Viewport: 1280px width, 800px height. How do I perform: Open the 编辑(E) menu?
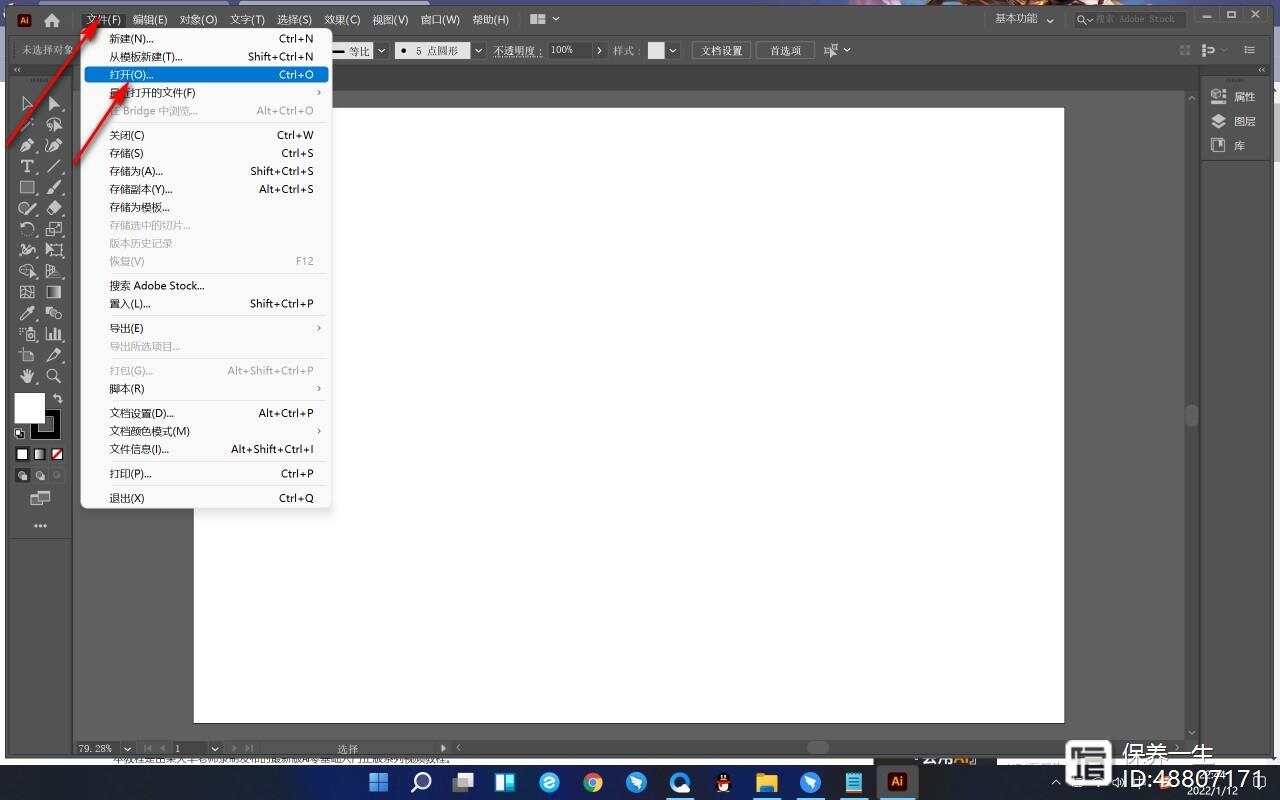[x=150, y=20]
